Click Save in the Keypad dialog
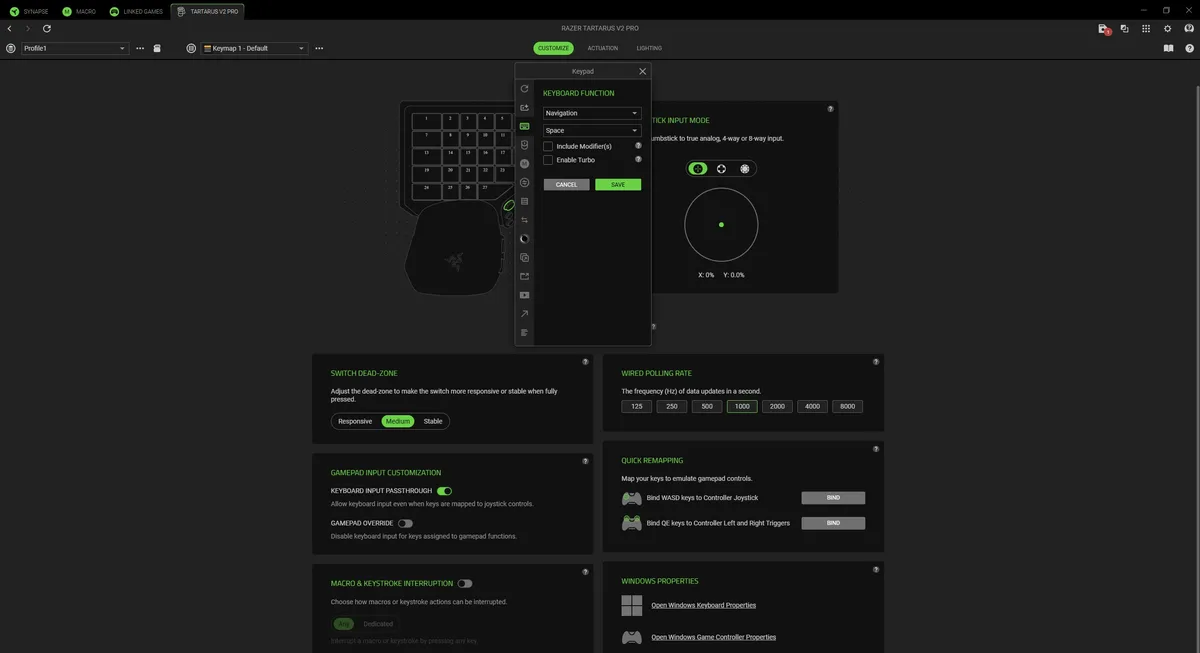The height and width of the screenshot is (653, 1200). [618, 185]
